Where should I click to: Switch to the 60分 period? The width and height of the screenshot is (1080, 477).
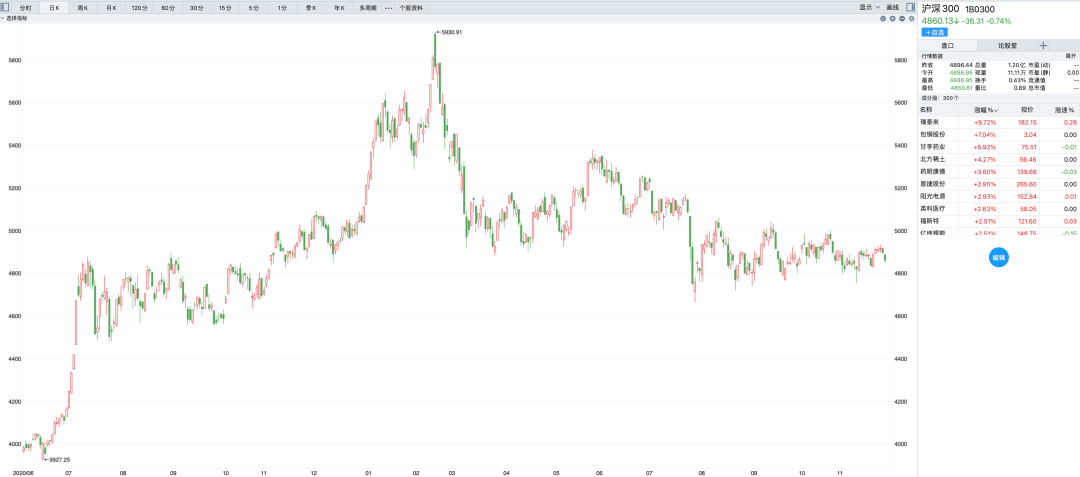coord(167,8)
